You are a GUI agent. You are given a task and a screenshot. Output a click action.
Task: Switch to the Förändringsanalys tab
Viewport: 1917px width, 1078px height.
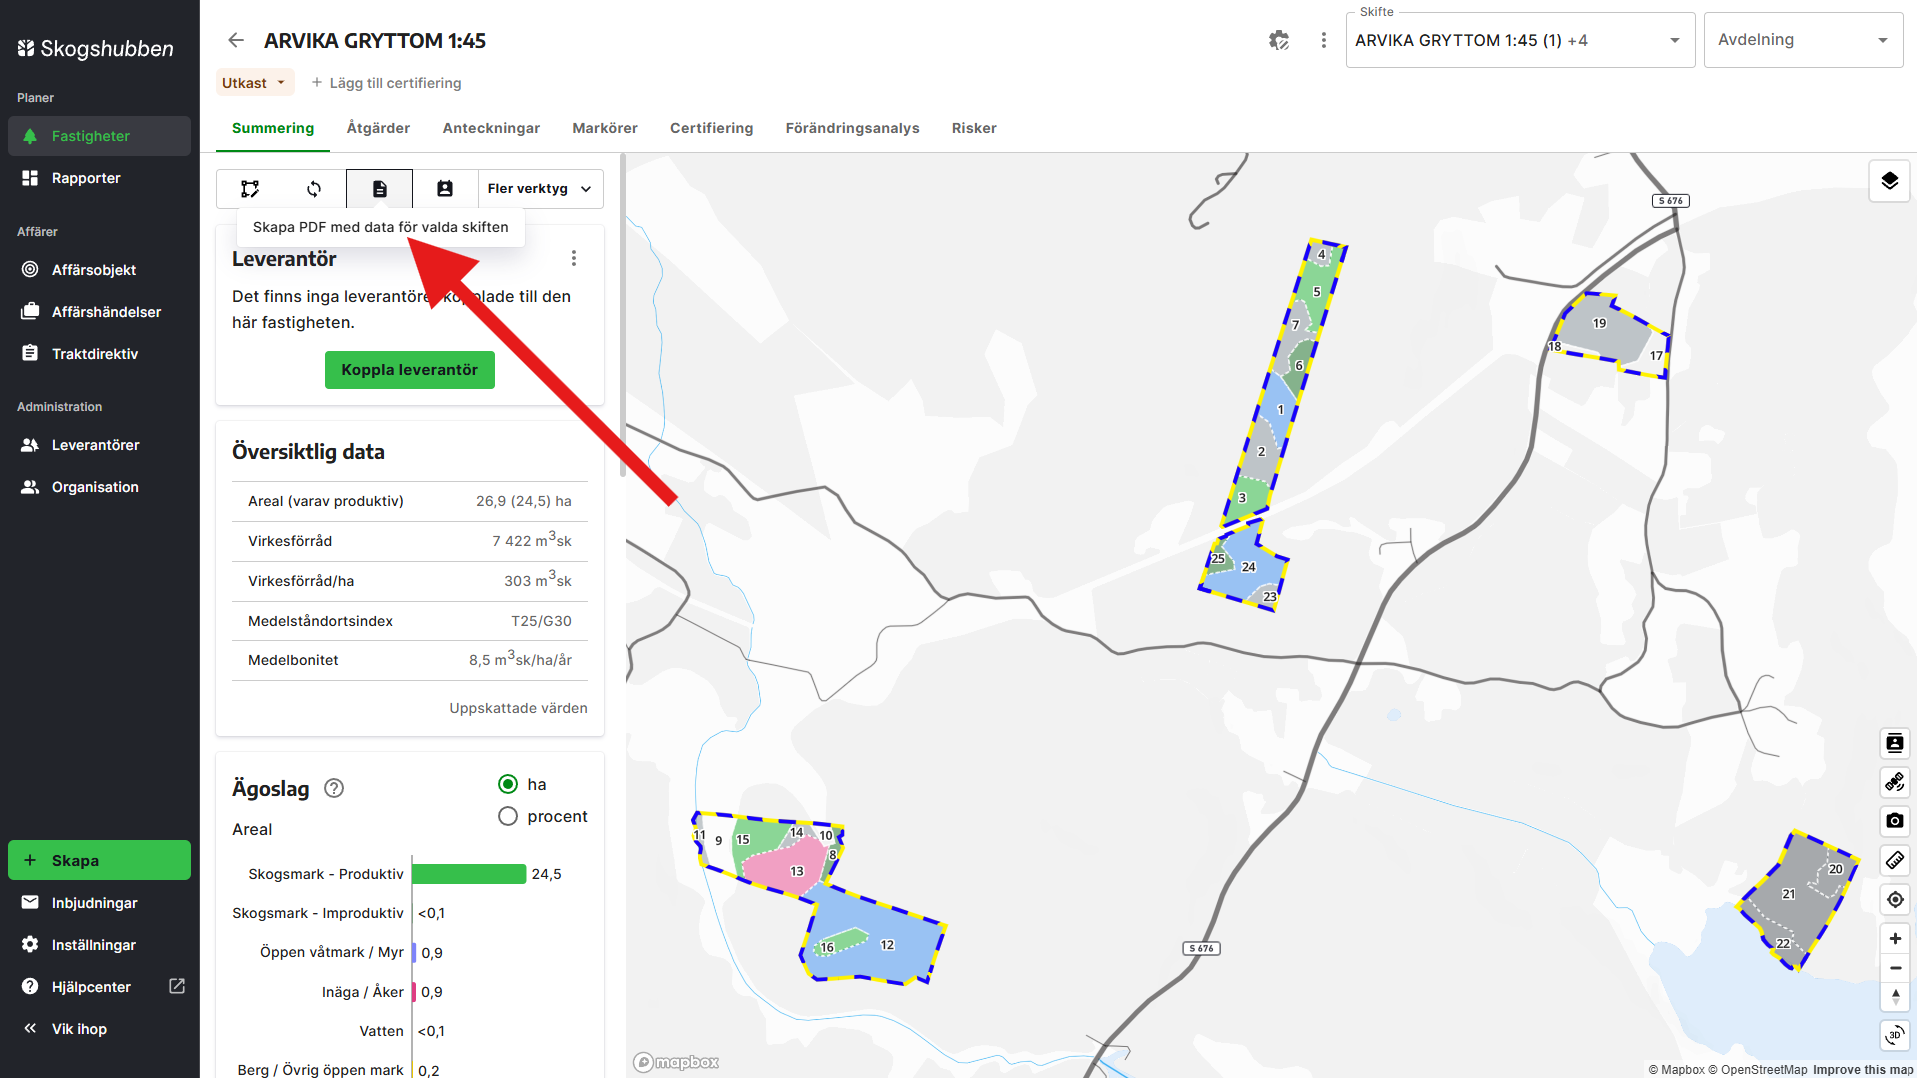(x=852, y=128)
